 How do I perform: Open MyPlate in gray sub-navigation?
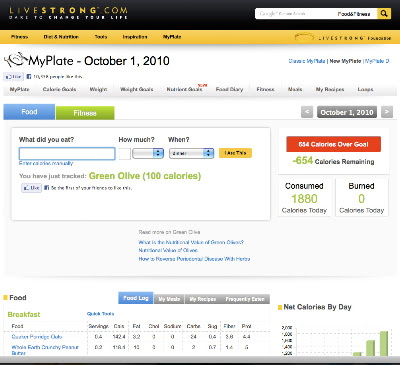pos(20,89)
